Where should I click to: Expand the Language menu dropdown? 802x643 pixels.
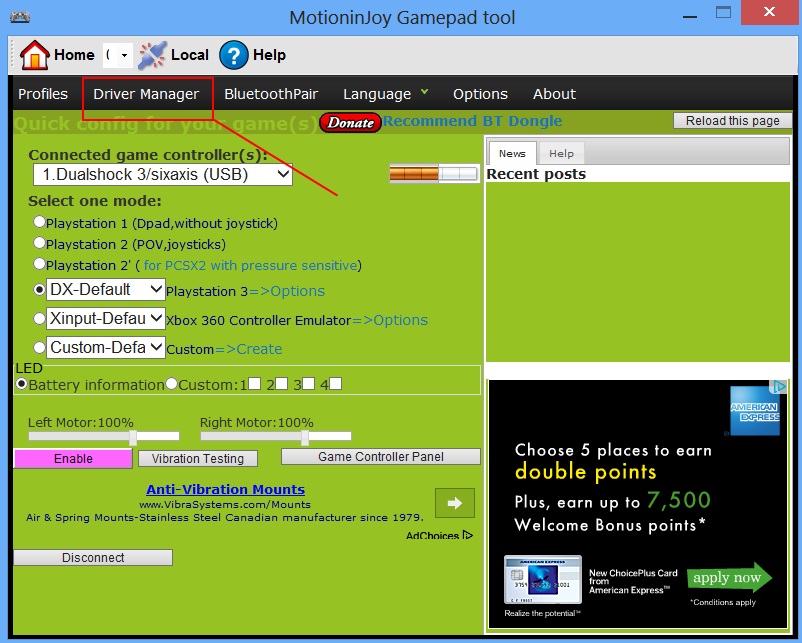click(x=385, y=94)
